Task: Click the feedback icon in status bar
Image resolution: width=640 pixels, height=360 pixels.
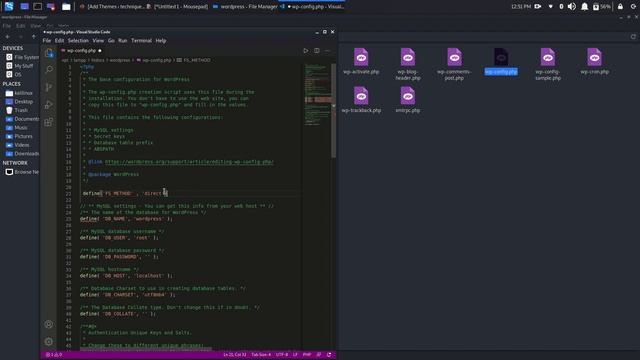Action: pos(319,355)
